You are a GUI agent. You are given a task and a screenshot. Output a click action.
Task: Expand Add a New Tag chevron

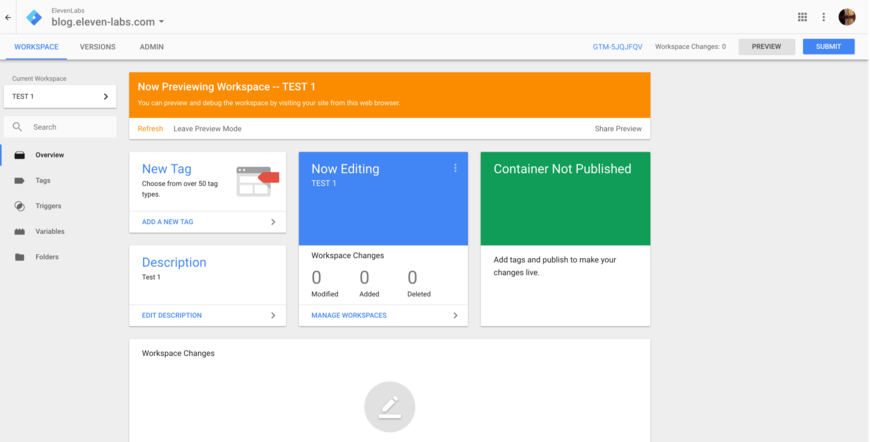point(273,222)
